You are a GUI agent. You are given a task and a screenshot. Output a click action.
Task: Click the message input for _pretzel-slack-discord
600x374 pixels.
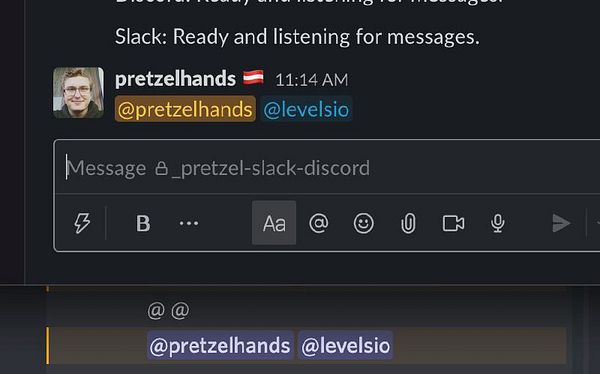(329, 168)
